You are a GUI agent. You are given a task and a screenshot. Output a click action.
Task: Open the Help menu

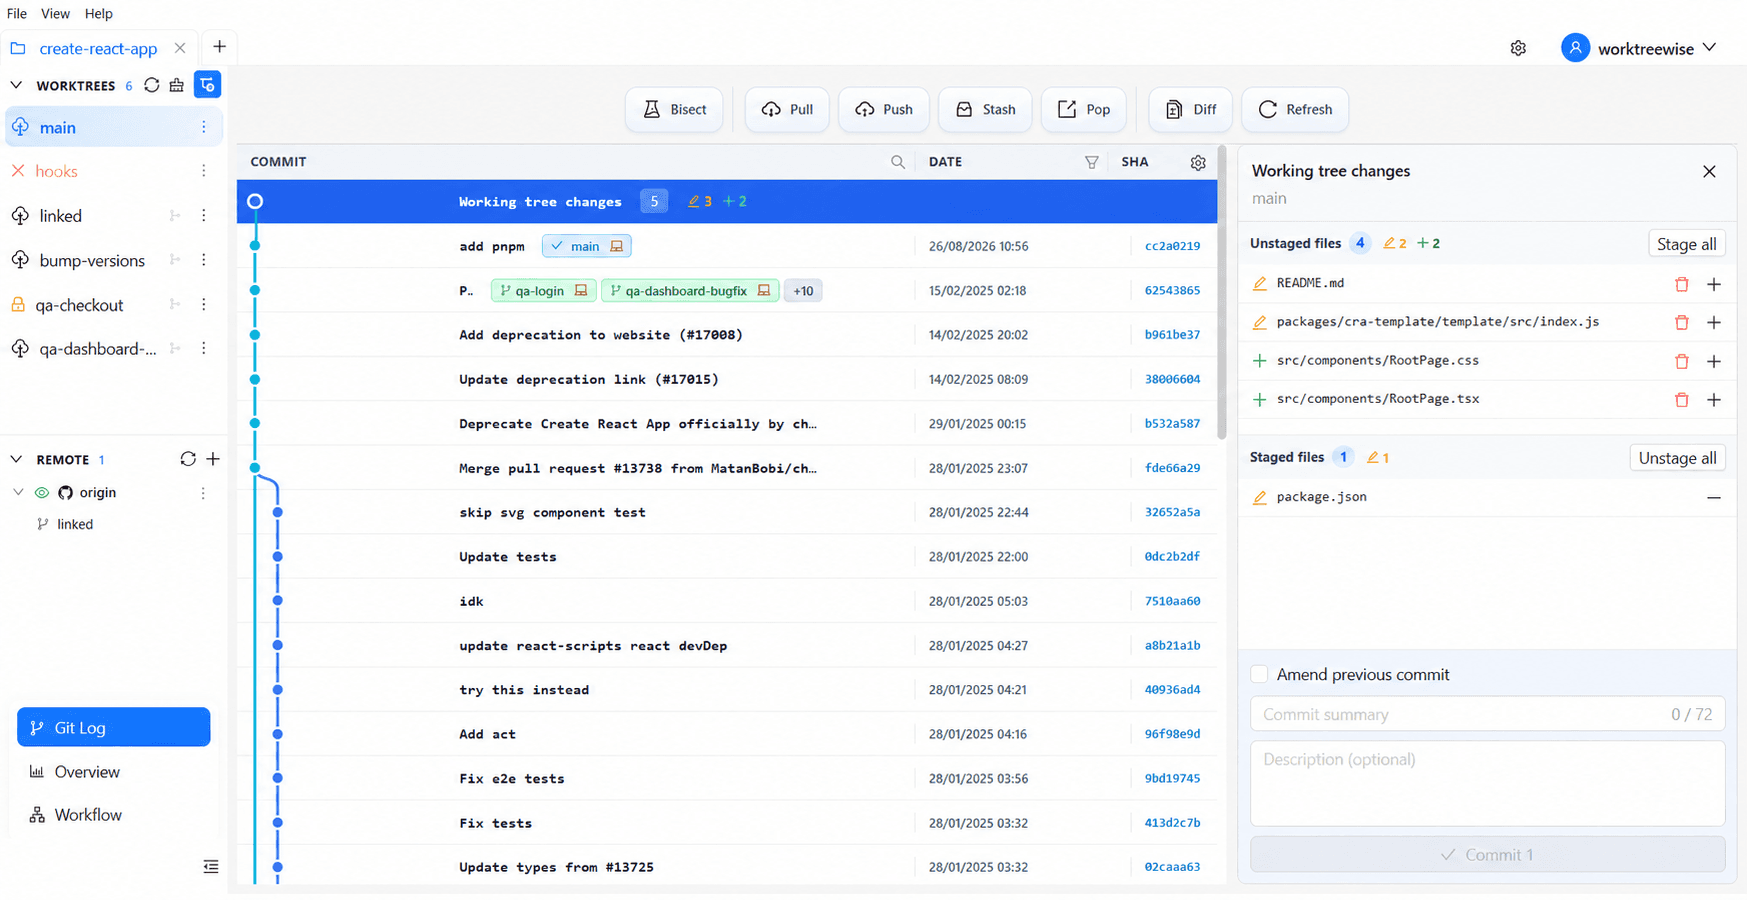click(98, 14)
